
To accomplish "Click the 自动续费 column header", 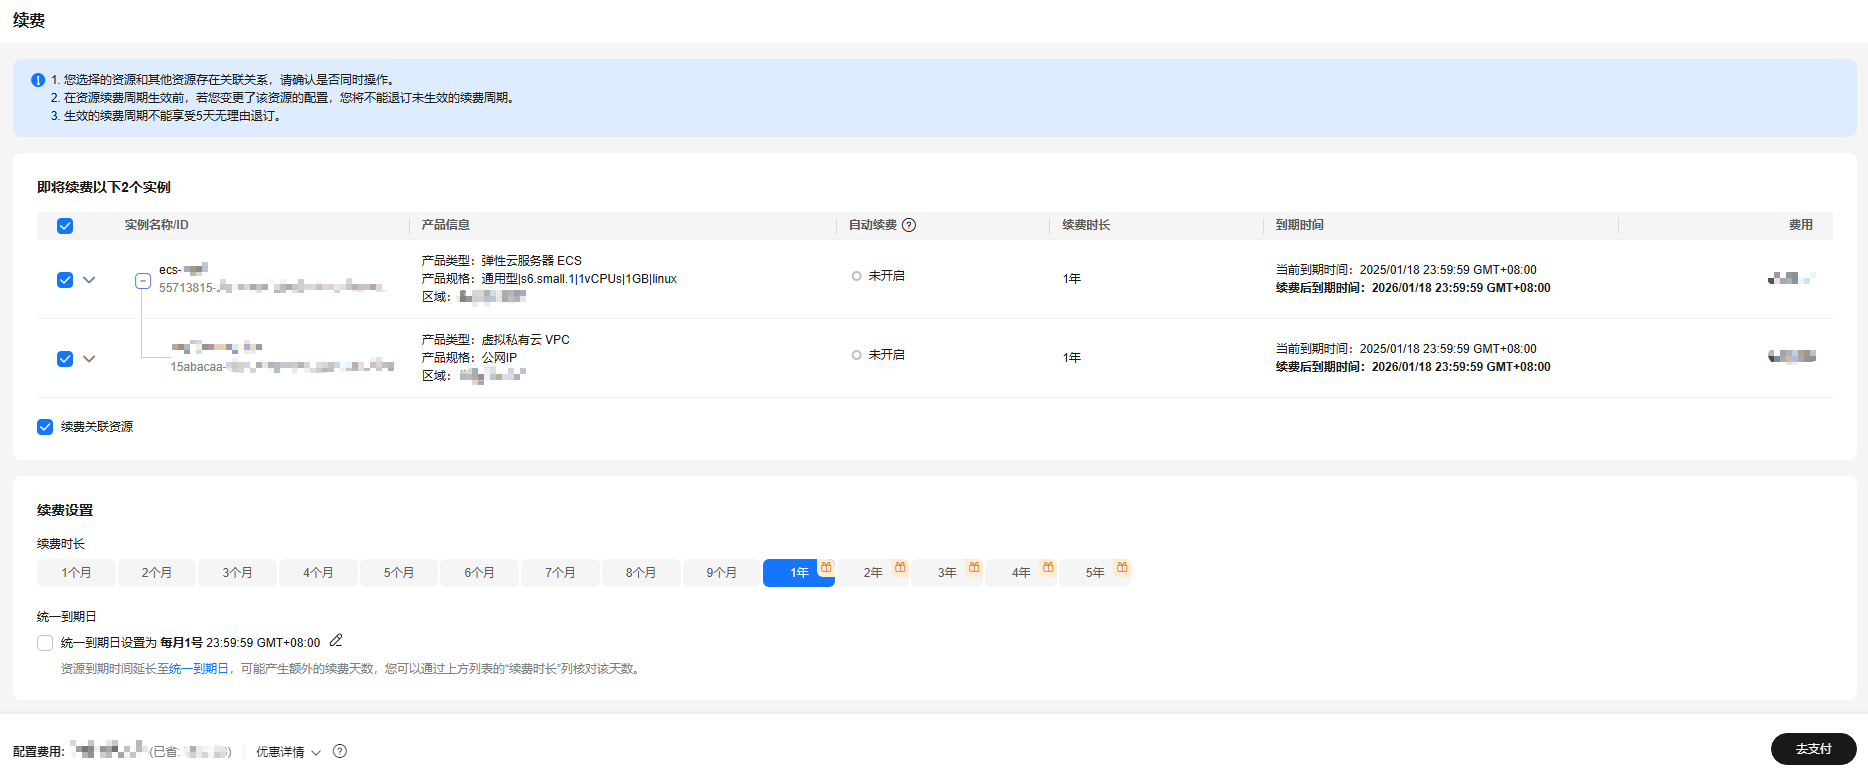I will [x=873, y=225].
